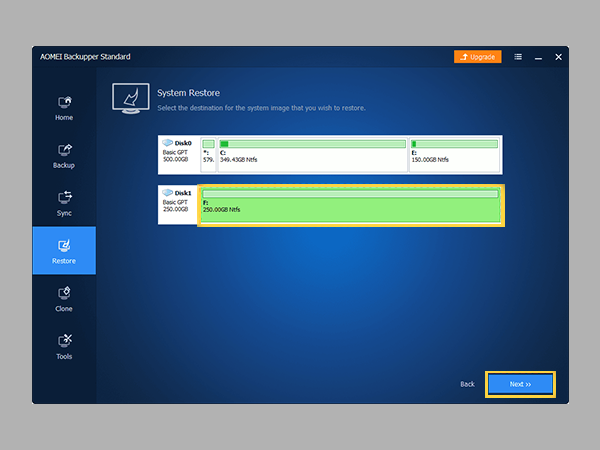
Task: Select the F: 250.00GB Ntfs partition
Action: [351, 205]
